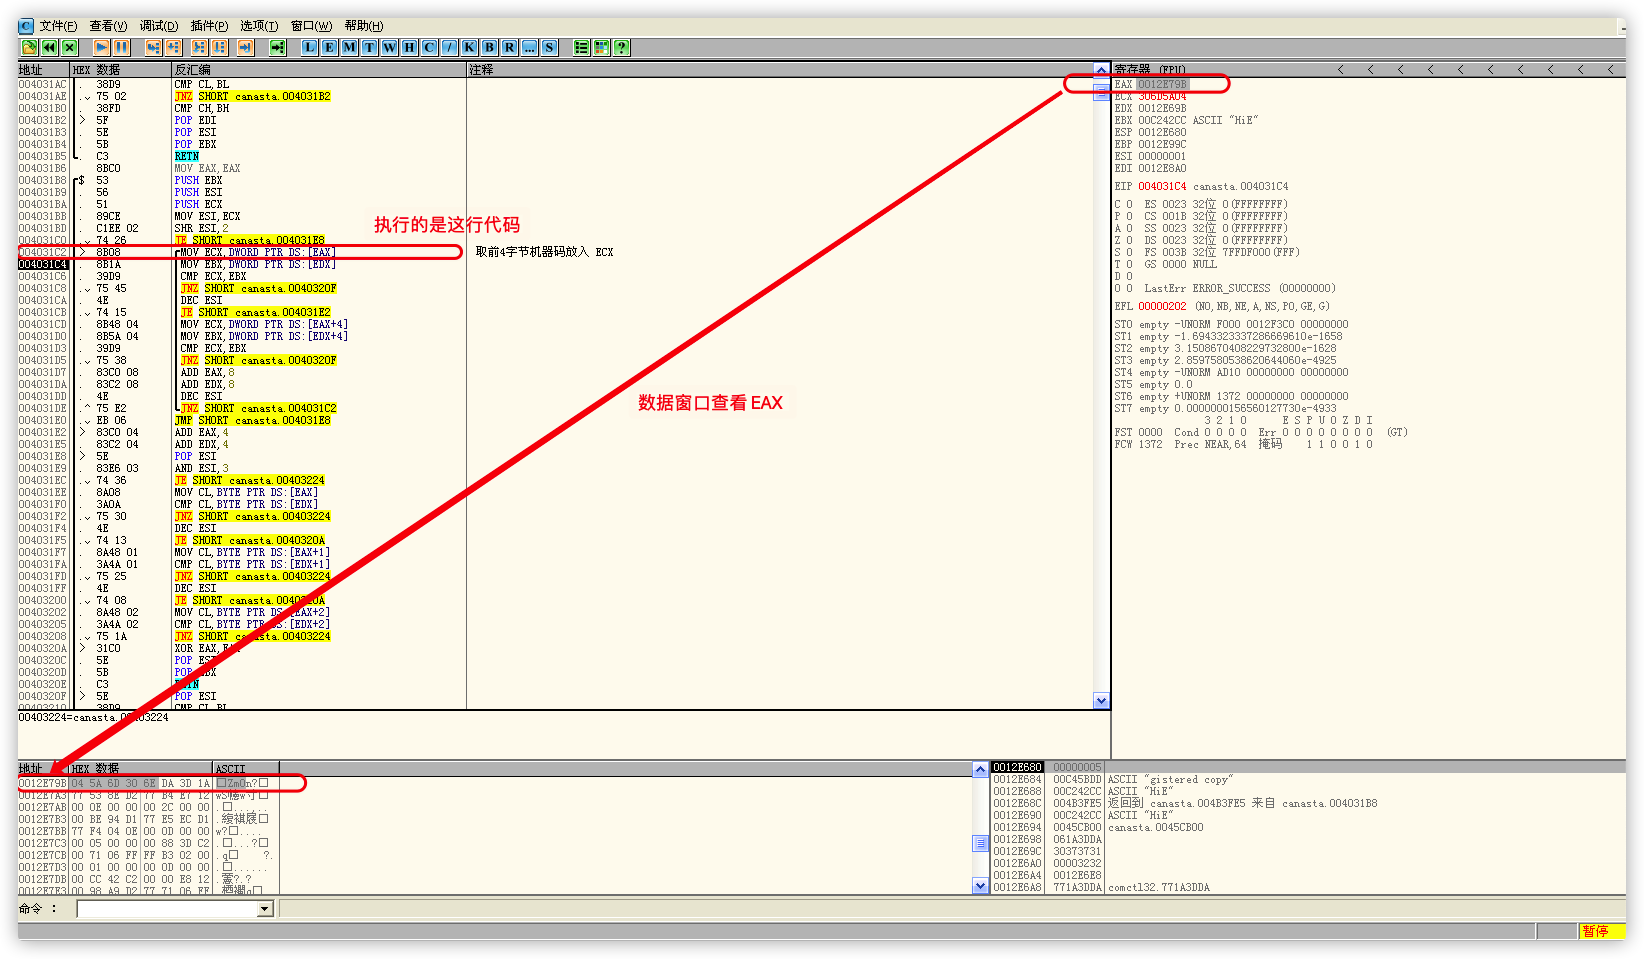
Task: Open the Log window (L)
Action: (x=309, y=47)
